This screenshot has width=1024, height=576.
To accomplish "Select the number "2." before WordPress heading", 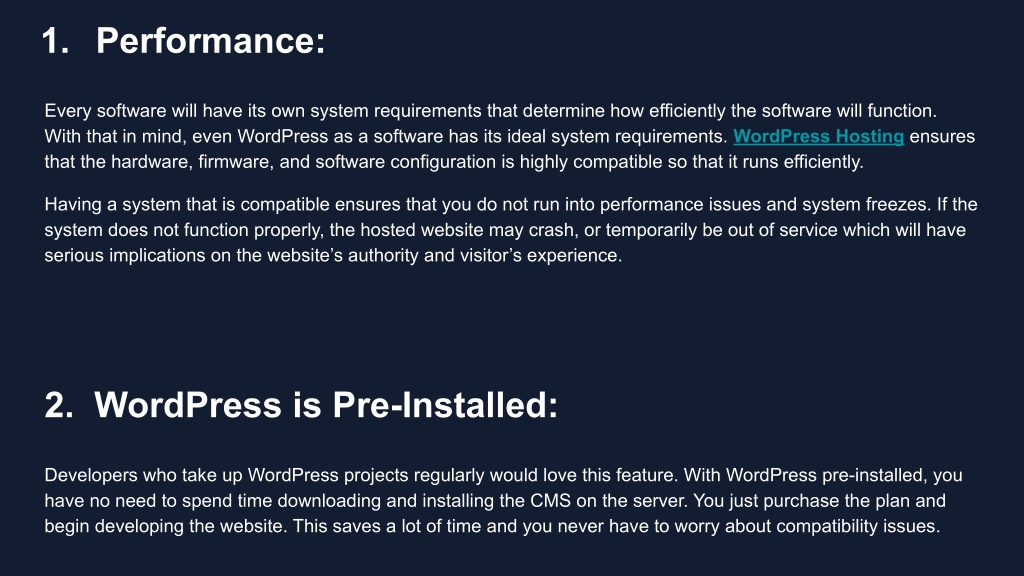I will point(59,405).
